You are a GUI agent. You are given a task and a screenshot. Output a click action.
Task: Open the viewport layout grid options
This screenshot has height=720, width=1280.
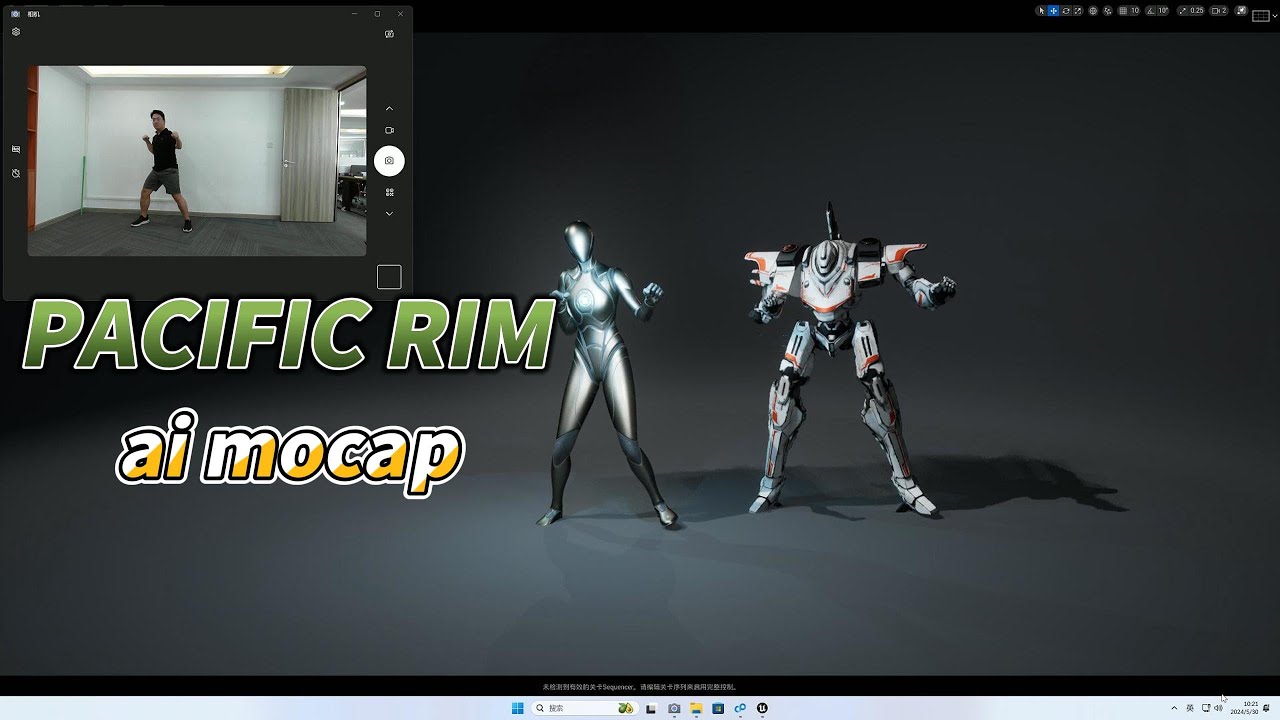click(x=1262, y=15)
